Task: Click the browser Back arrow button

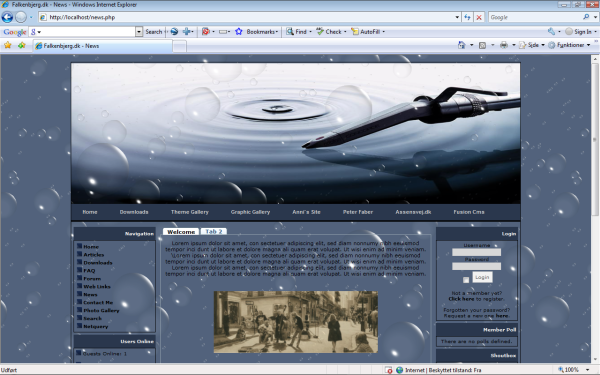Action: point(7,17)
